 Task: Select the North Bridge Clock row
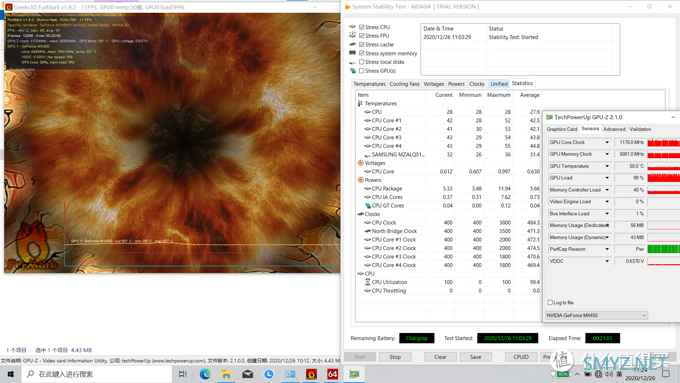pos(449,231)
